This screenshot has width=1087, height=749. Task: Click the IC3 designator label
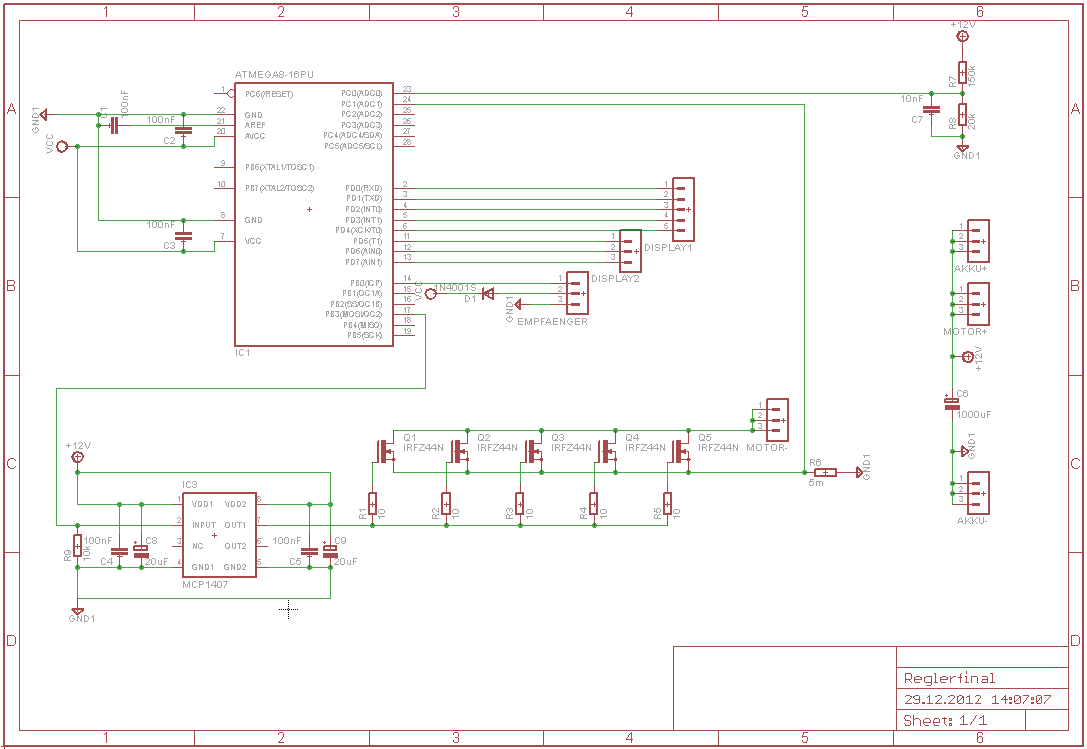[x=189, y=485]
